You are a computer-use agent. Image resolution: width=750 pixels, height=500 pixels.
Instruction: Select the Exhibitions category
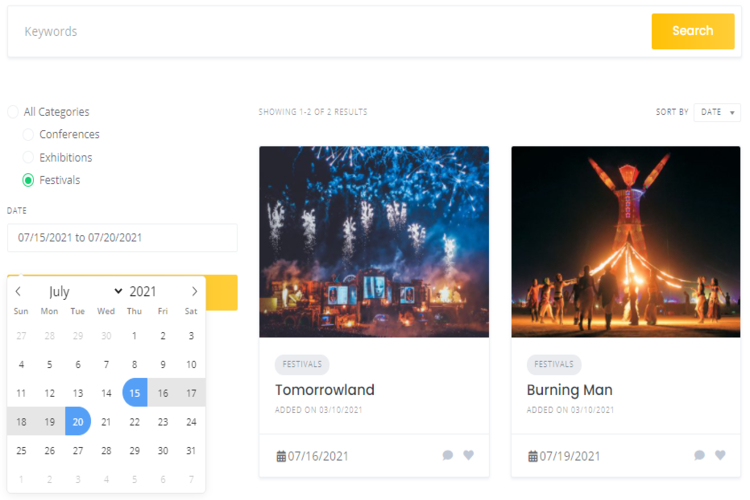tap(28, 157)
